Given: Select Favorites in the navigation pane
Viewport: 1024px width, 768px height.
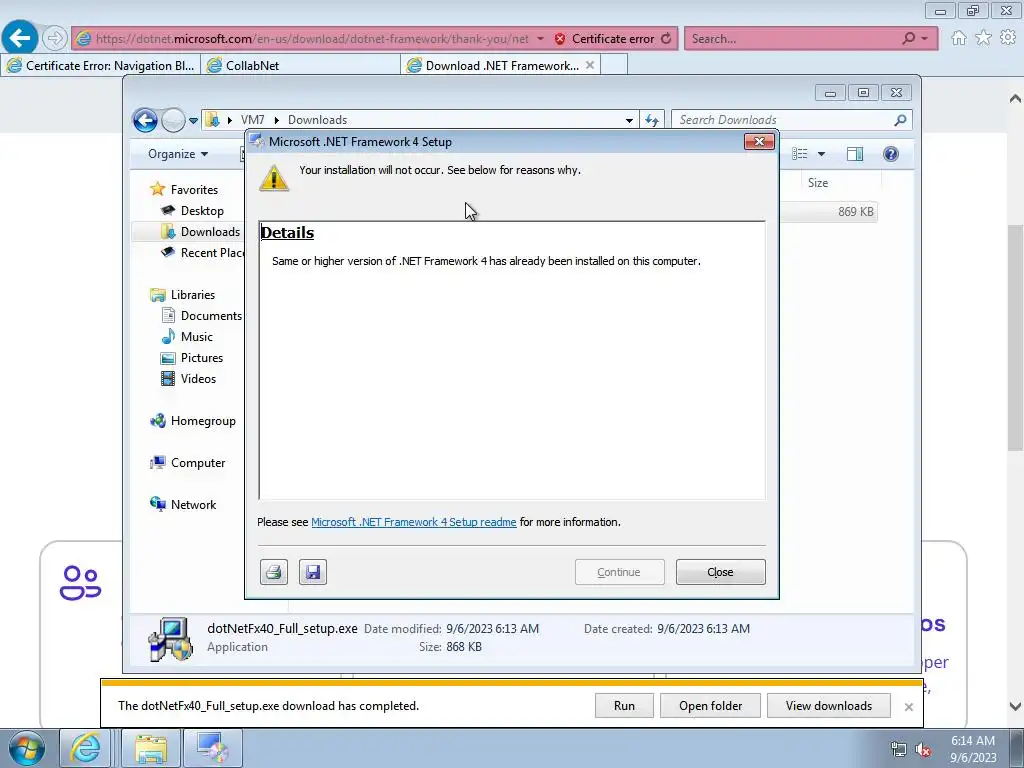Looking at the screenshot, I should pyautogui.click(x=194, y=189).
